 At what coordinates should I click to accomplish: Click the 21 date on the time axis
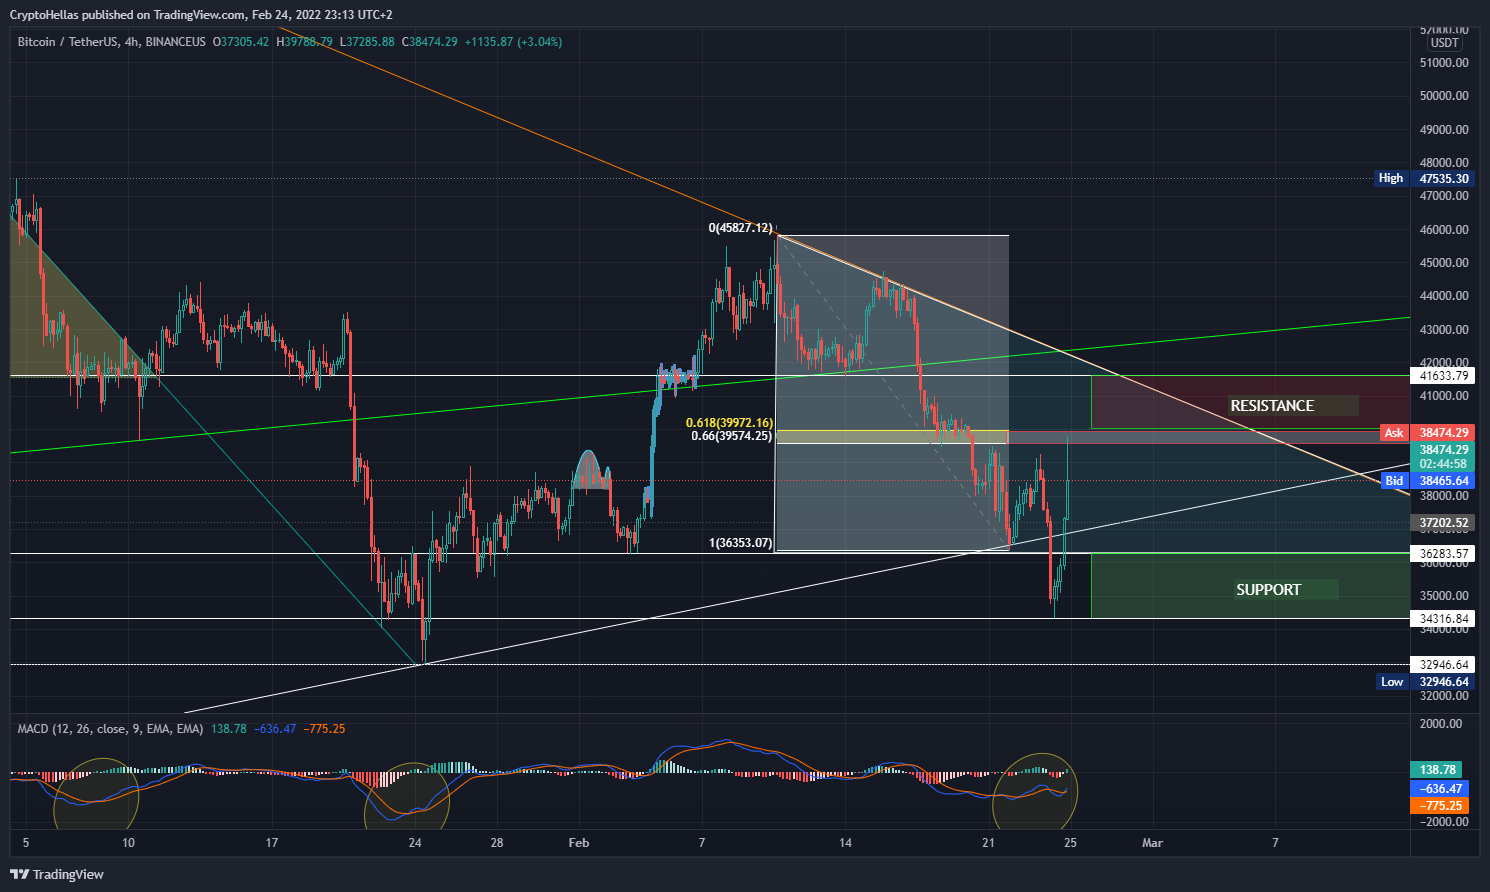tap(989, 843)
